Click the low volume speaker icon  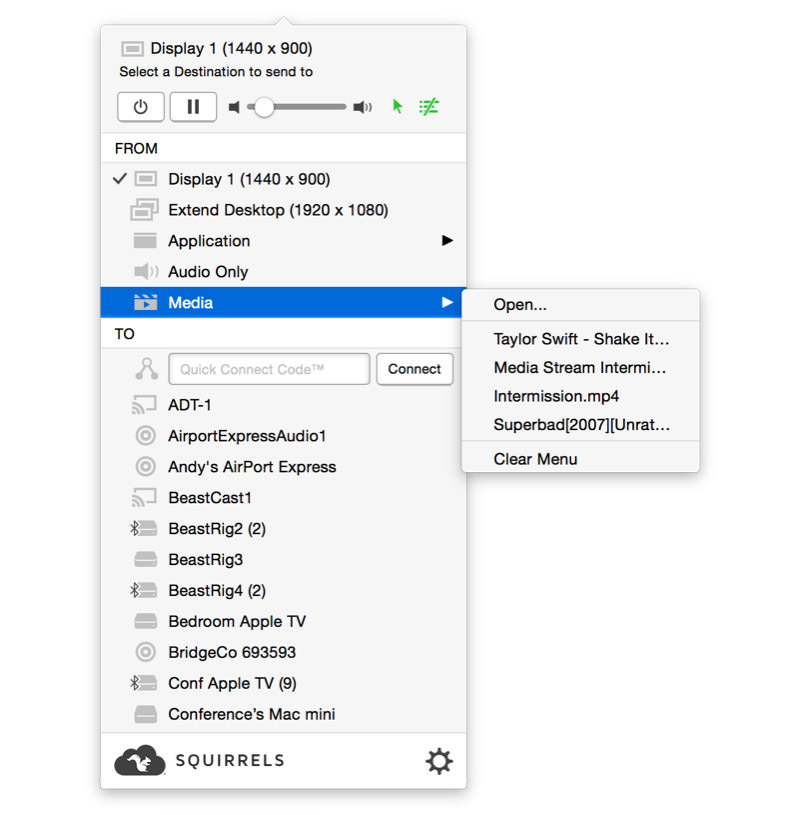(x=234, y=107)
